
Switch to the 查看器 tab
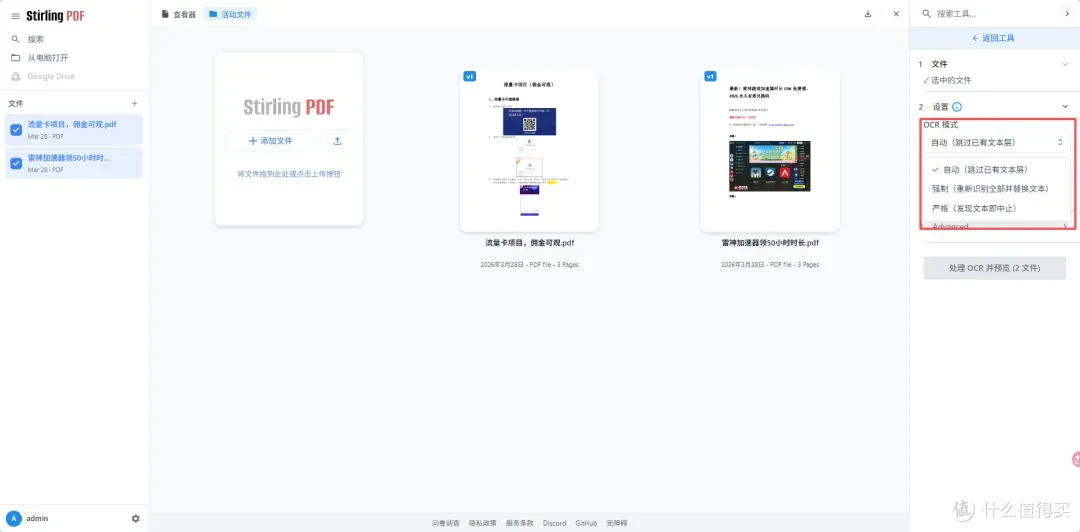point(179,14)
